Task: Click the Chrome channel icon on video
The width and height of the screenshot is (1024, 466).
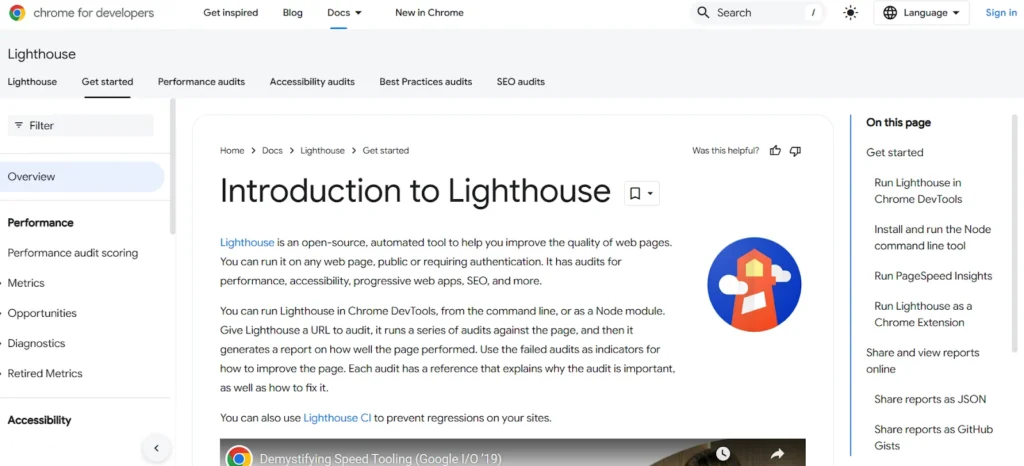Action: tap(239, 457)
